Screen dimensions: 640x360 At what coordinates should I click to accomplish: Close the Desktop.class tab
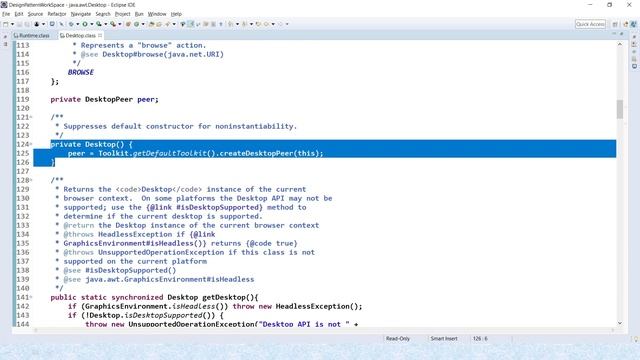point(100,36)
